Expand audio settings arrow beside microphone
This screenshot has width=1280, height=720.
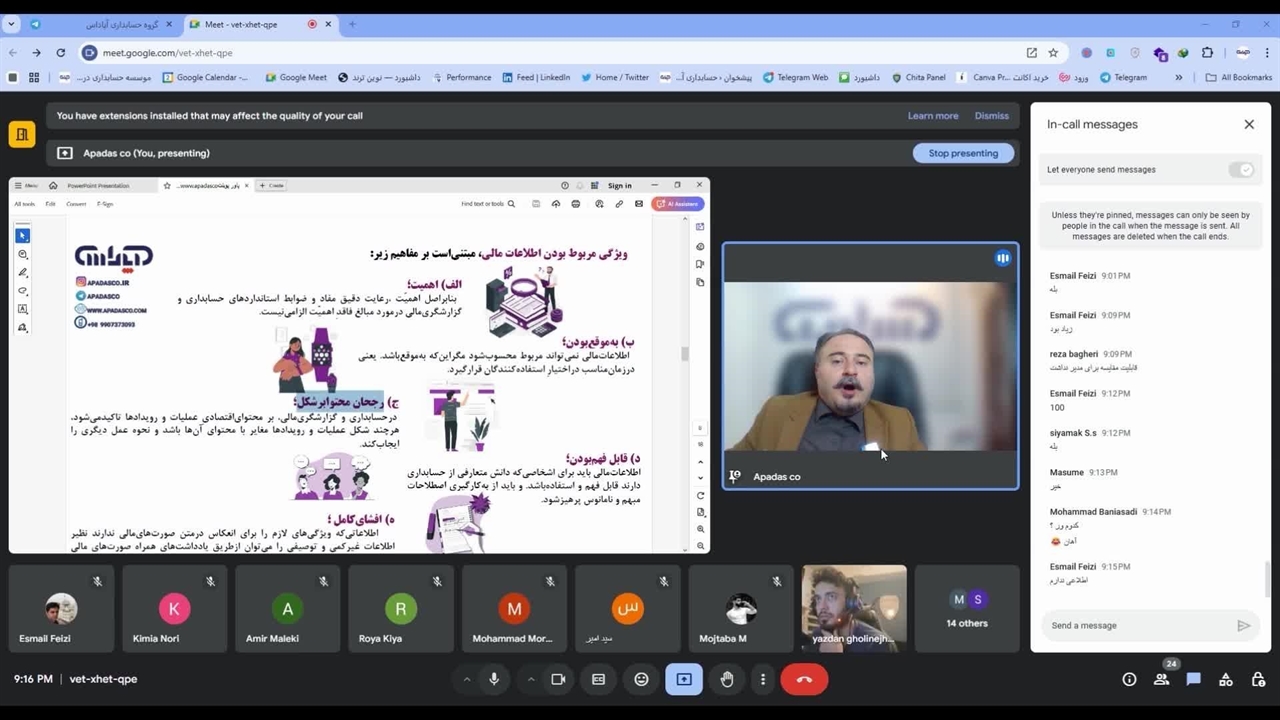click(x=466, y=679)
